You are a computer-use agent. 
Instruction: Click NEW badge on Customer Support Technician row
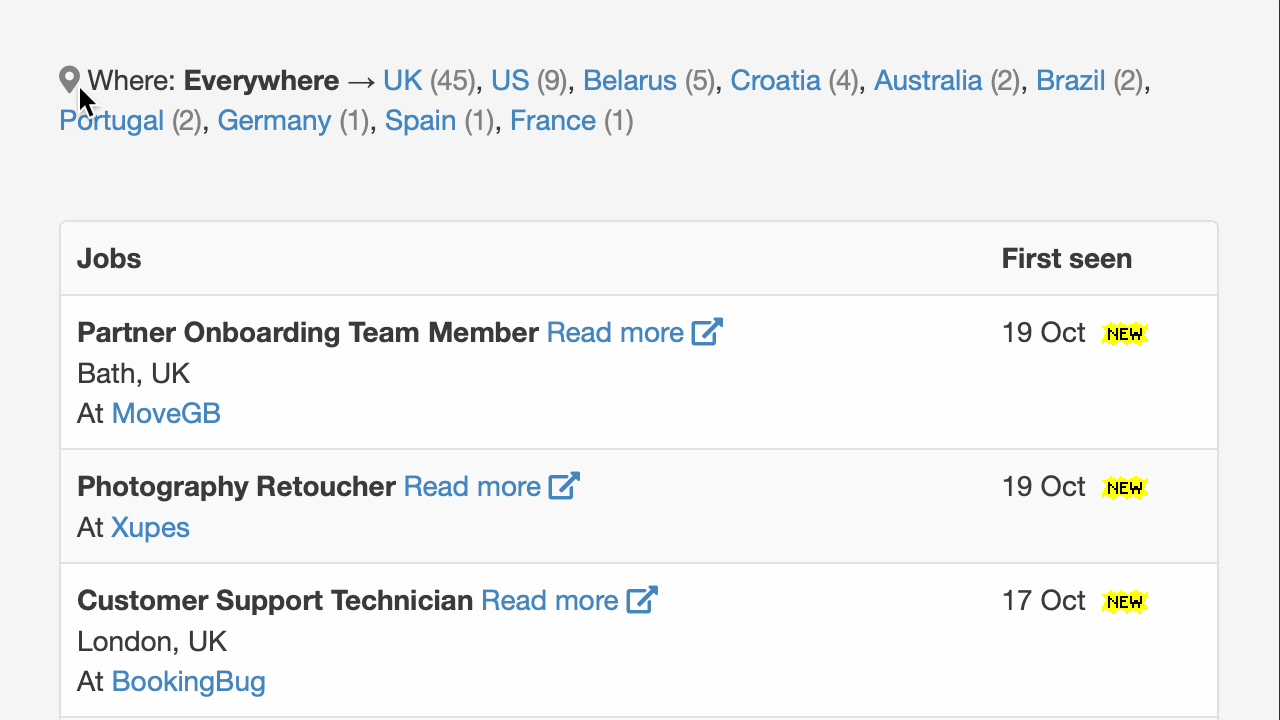coord(1124,601)
